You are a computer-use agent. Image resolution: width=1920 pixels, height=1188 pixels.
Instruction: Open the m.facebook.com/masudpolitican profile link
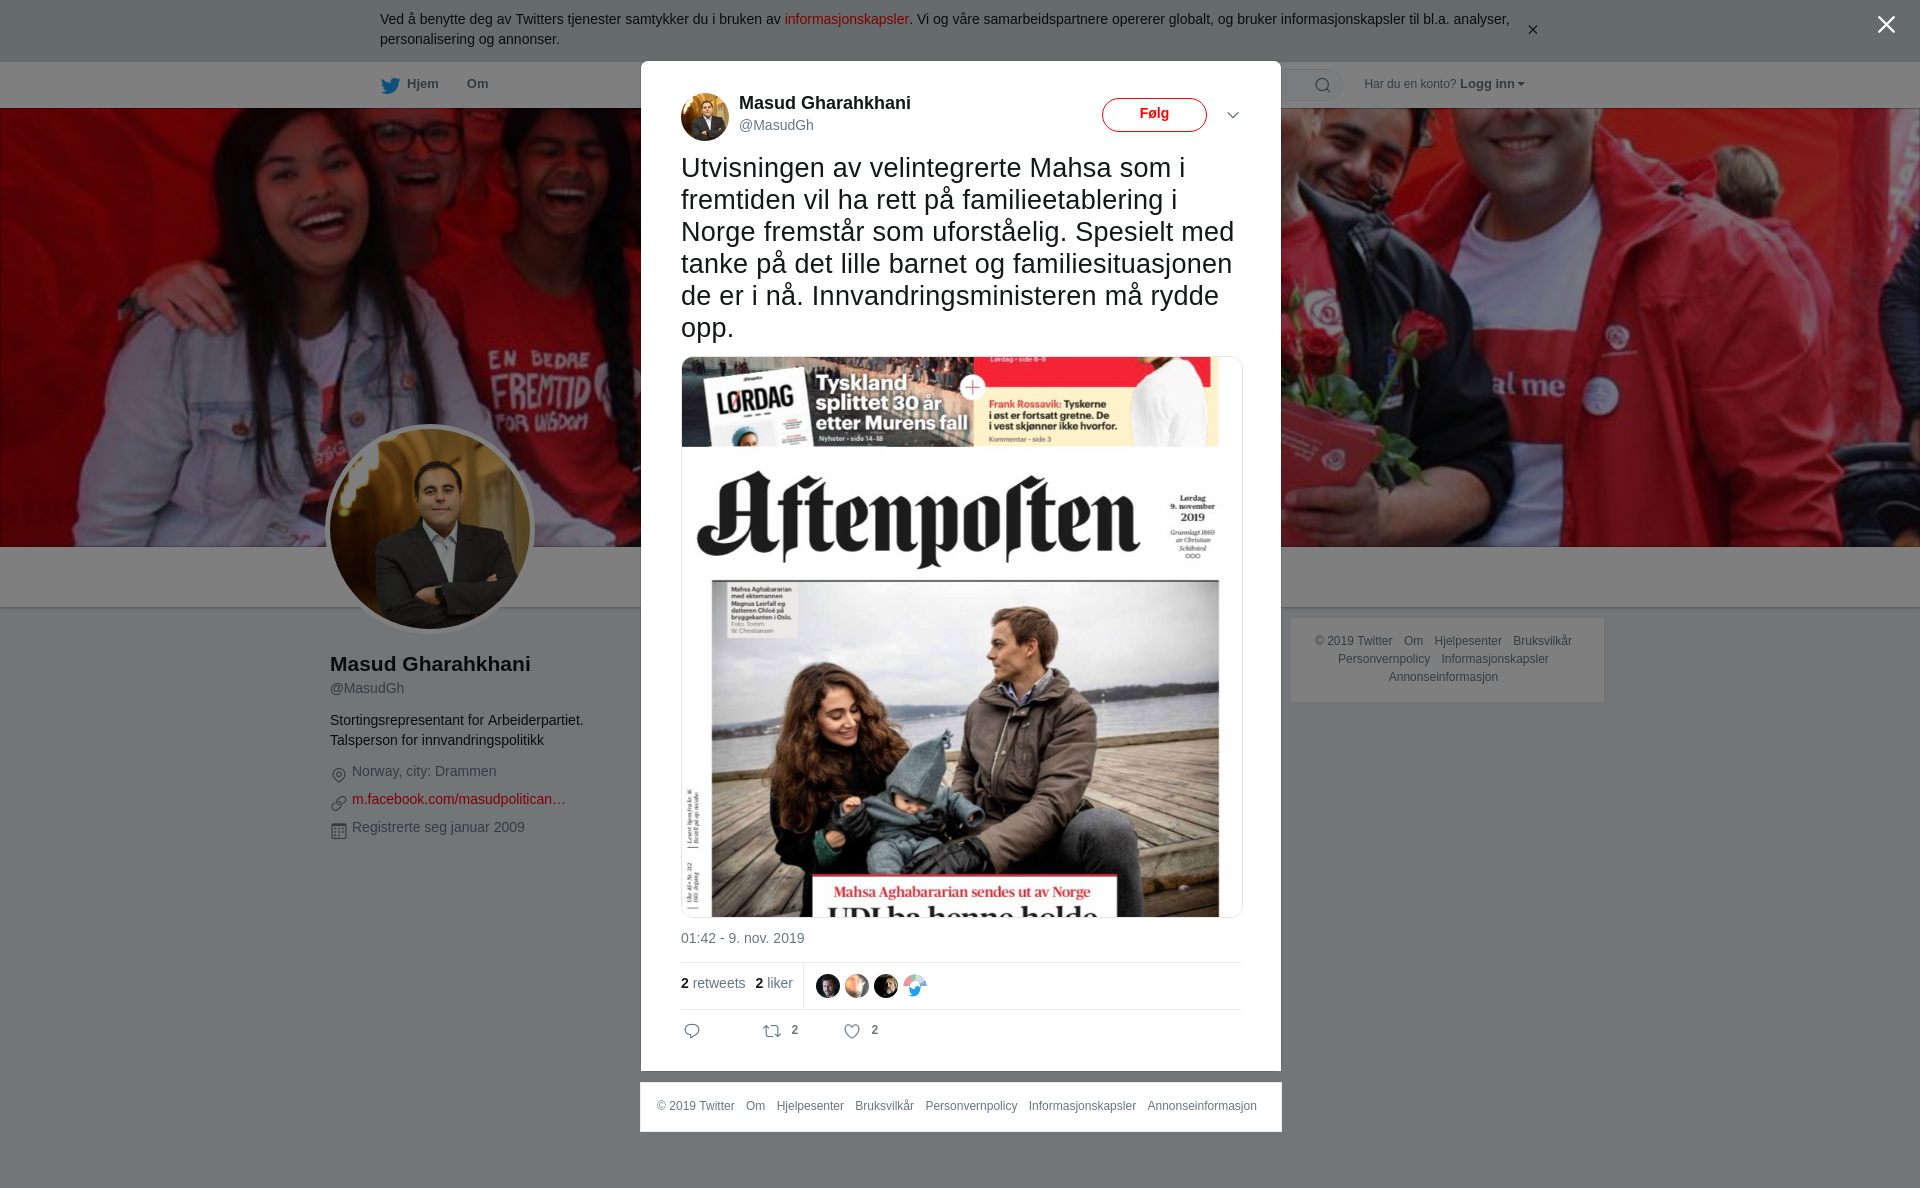[x=459, y=799]
